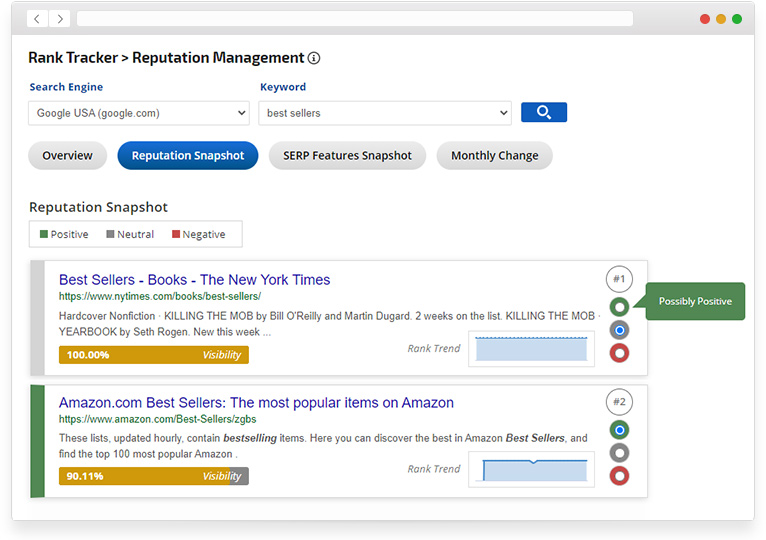Go to the Monthly Change tab
Image resolution: width=766 pixels, height=540 pixels.
point(494,156)
